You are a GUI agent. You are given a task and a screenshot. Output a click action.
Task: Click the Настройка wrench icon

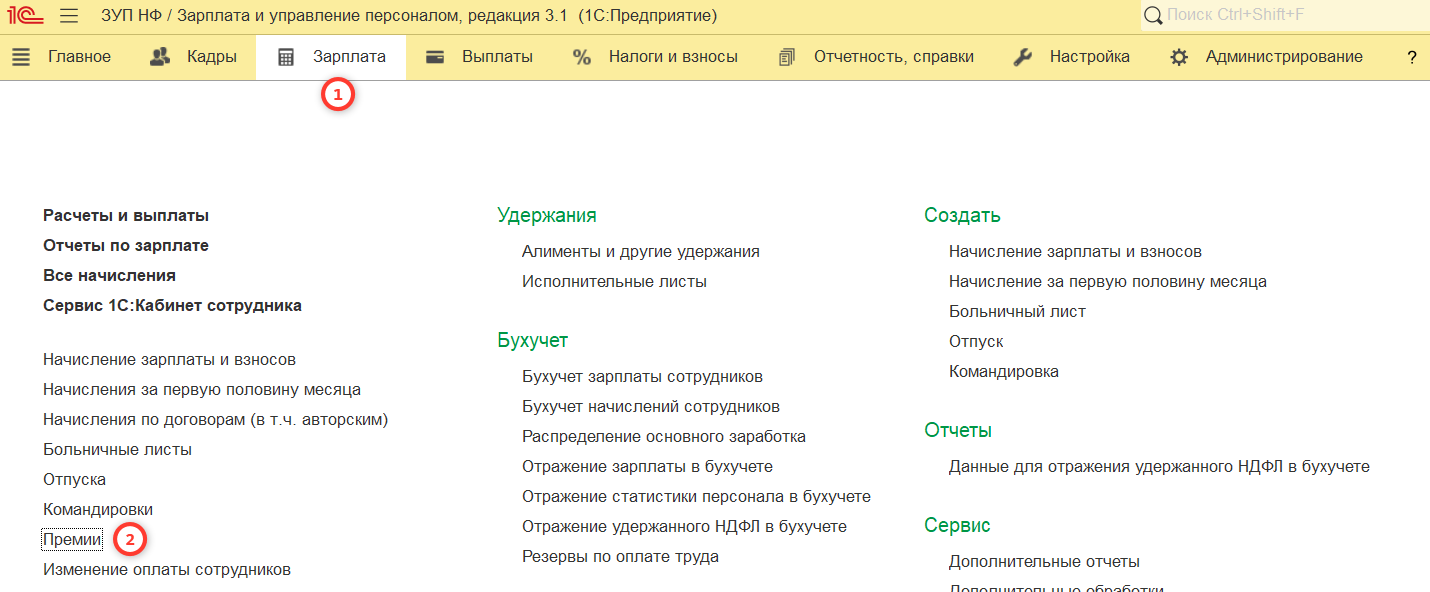tap(1022, 57)
